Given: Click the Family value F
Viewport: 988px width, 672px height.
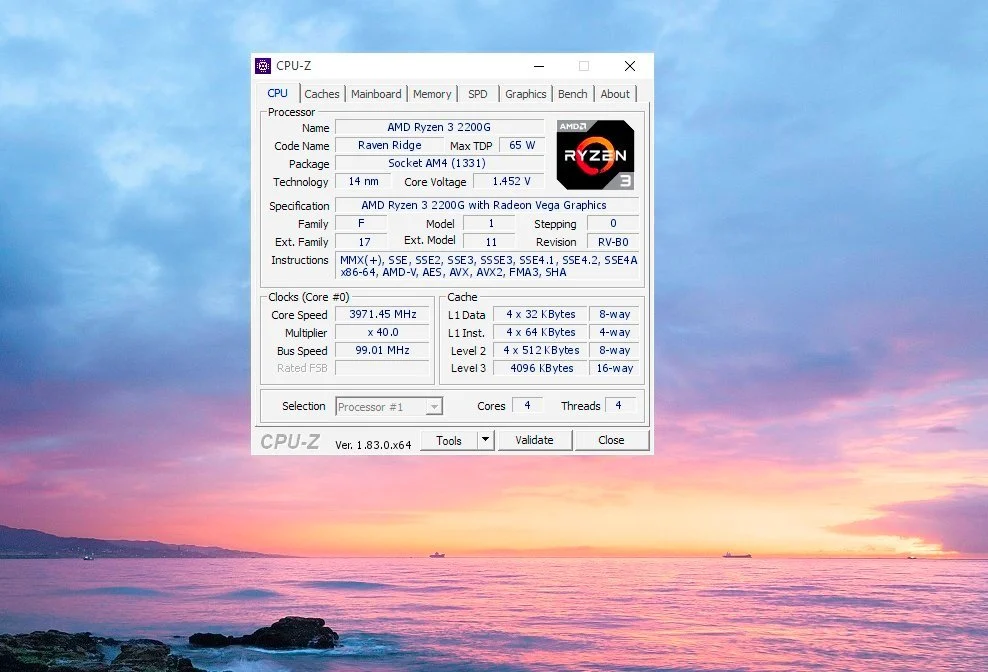Looking at the screenshot, I should (x=362, y=223).
